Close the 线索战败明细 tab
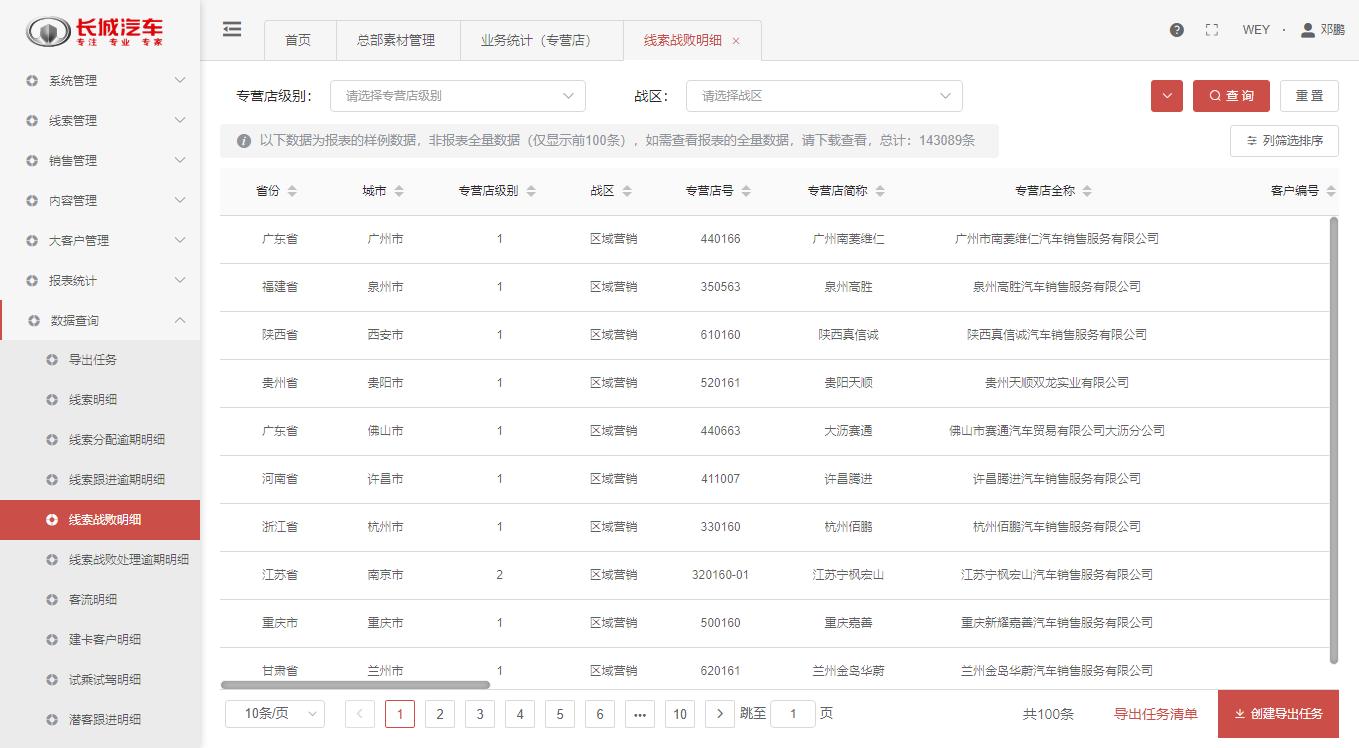This screenshot has width=1359, height=748. pyautogui.click(x=737, y=41)
